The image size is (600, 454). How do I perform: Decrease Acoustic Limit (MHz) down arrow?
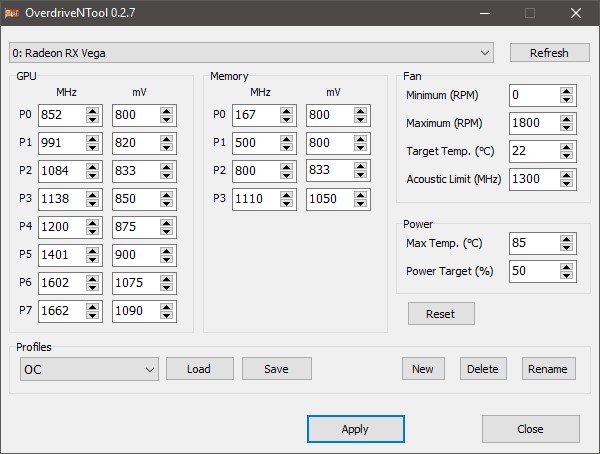(566, 183)
